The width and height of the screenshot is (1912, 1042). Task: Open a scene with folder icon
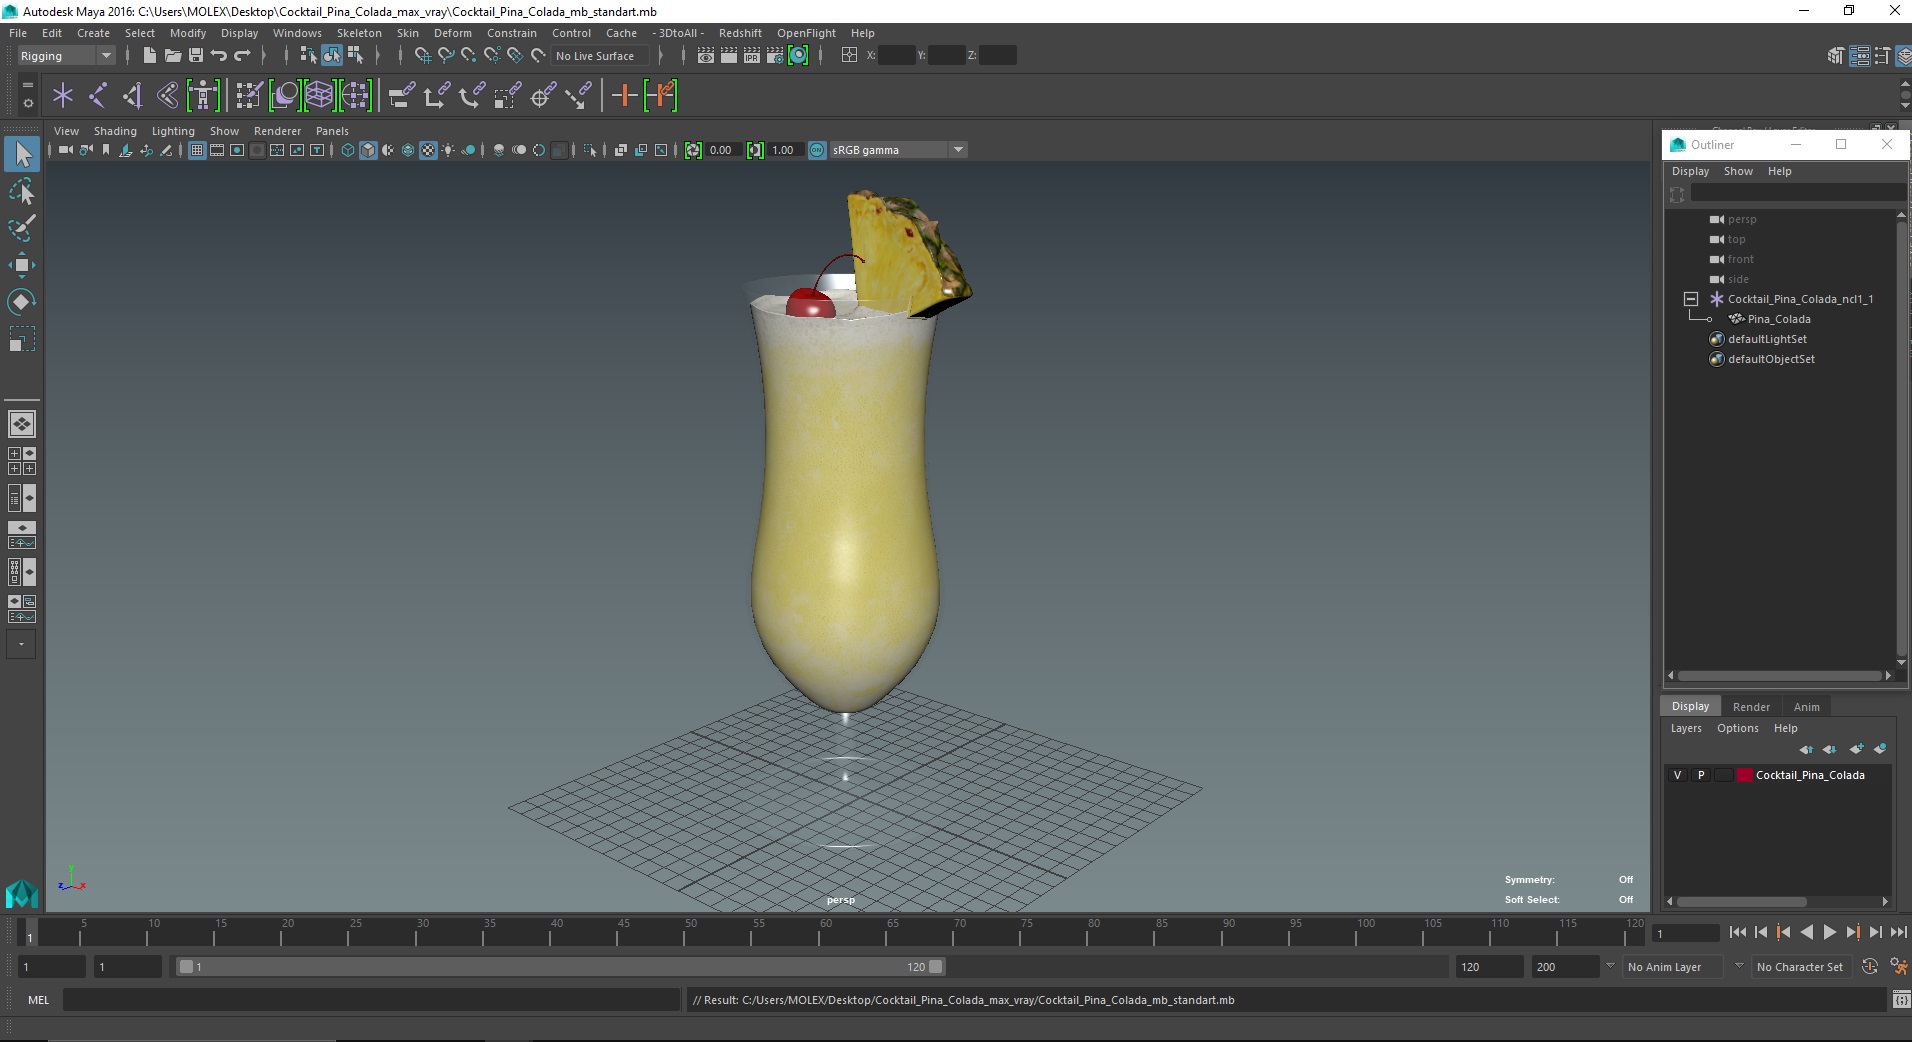coord(172,56)
